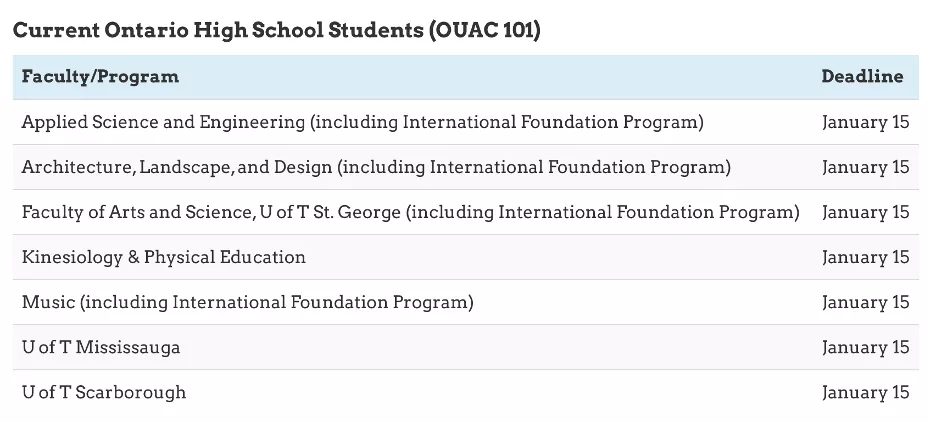Select the U of T Scarborough row
Screen dimensions: 936x422
click(x=104, y=393)
